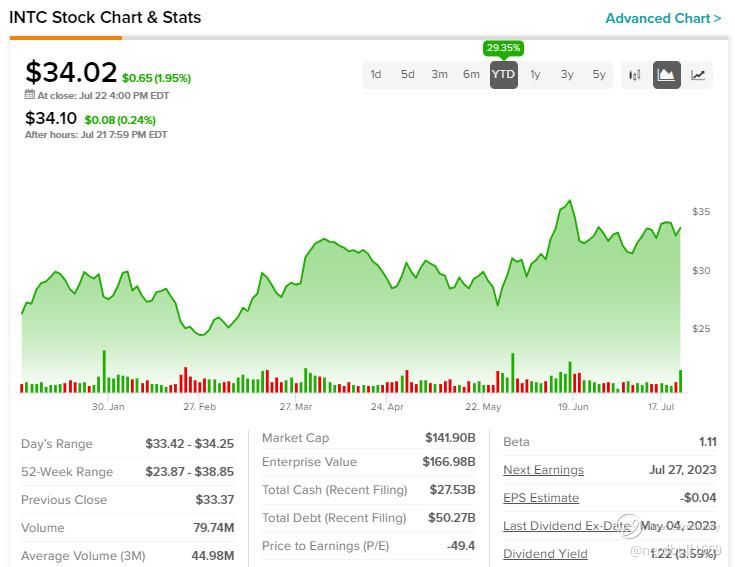This screenshot has height=567, width=735.
Task: Click the EPS estimate value -$0.04
Action: click(x=698, y=498)
